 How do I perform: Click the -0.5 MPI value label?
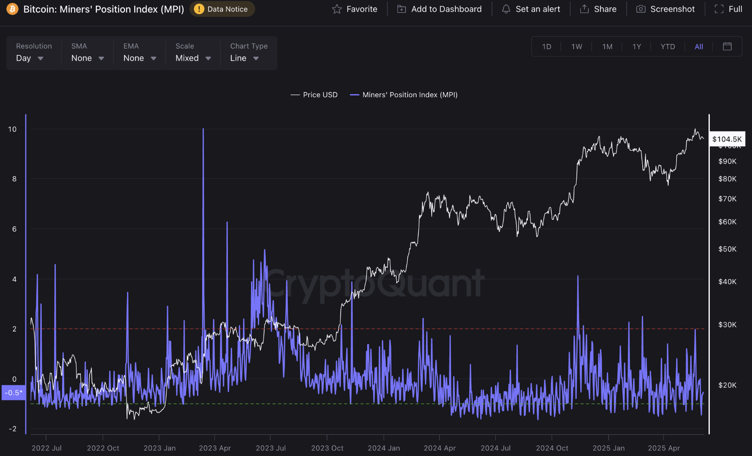coord(13,393)
